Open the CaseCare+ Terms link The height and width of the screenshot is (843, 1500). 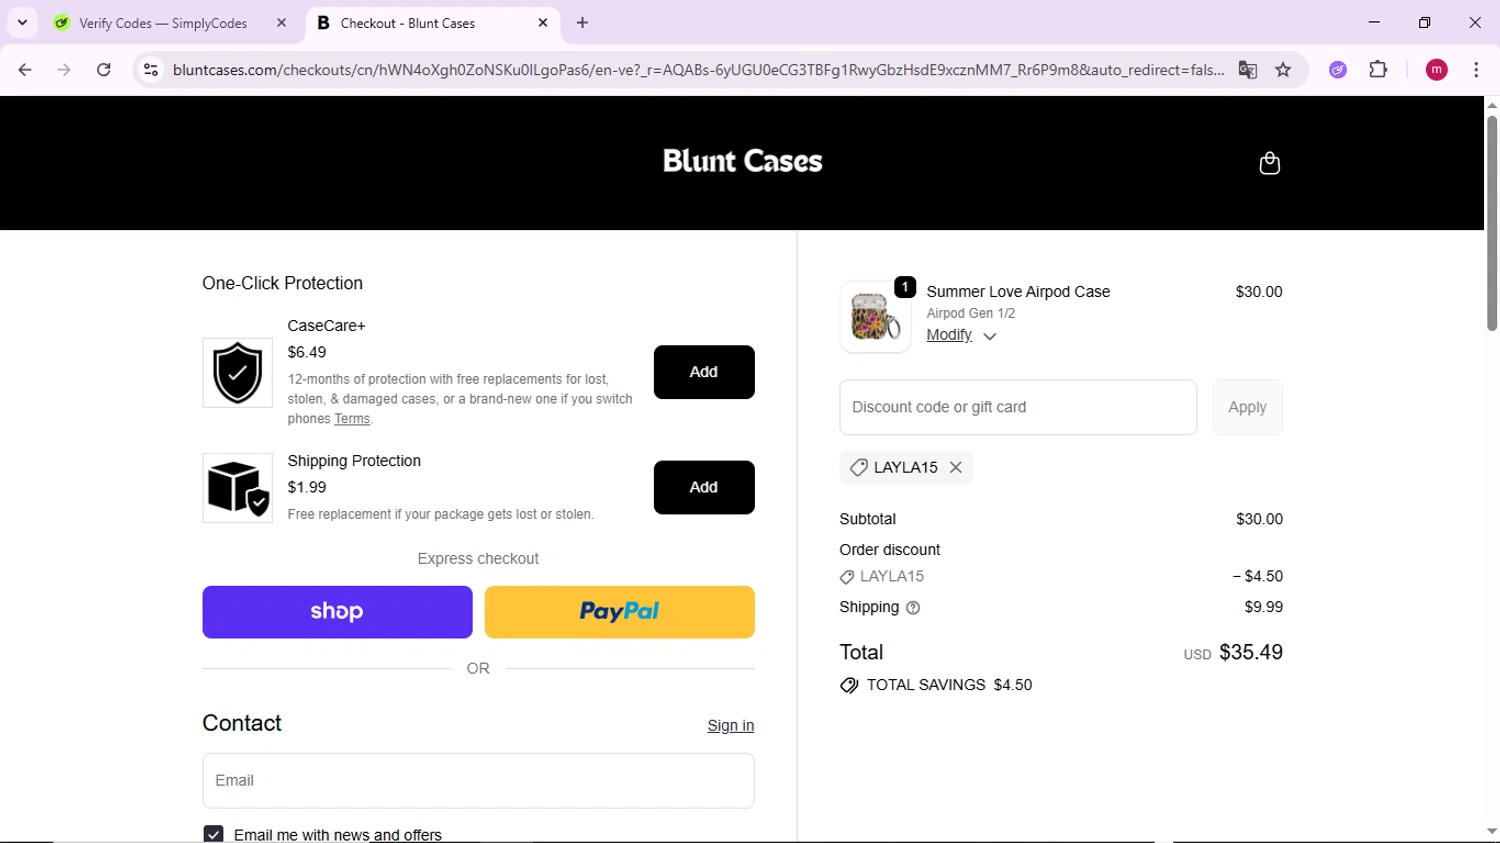click(x=352, y=419)
